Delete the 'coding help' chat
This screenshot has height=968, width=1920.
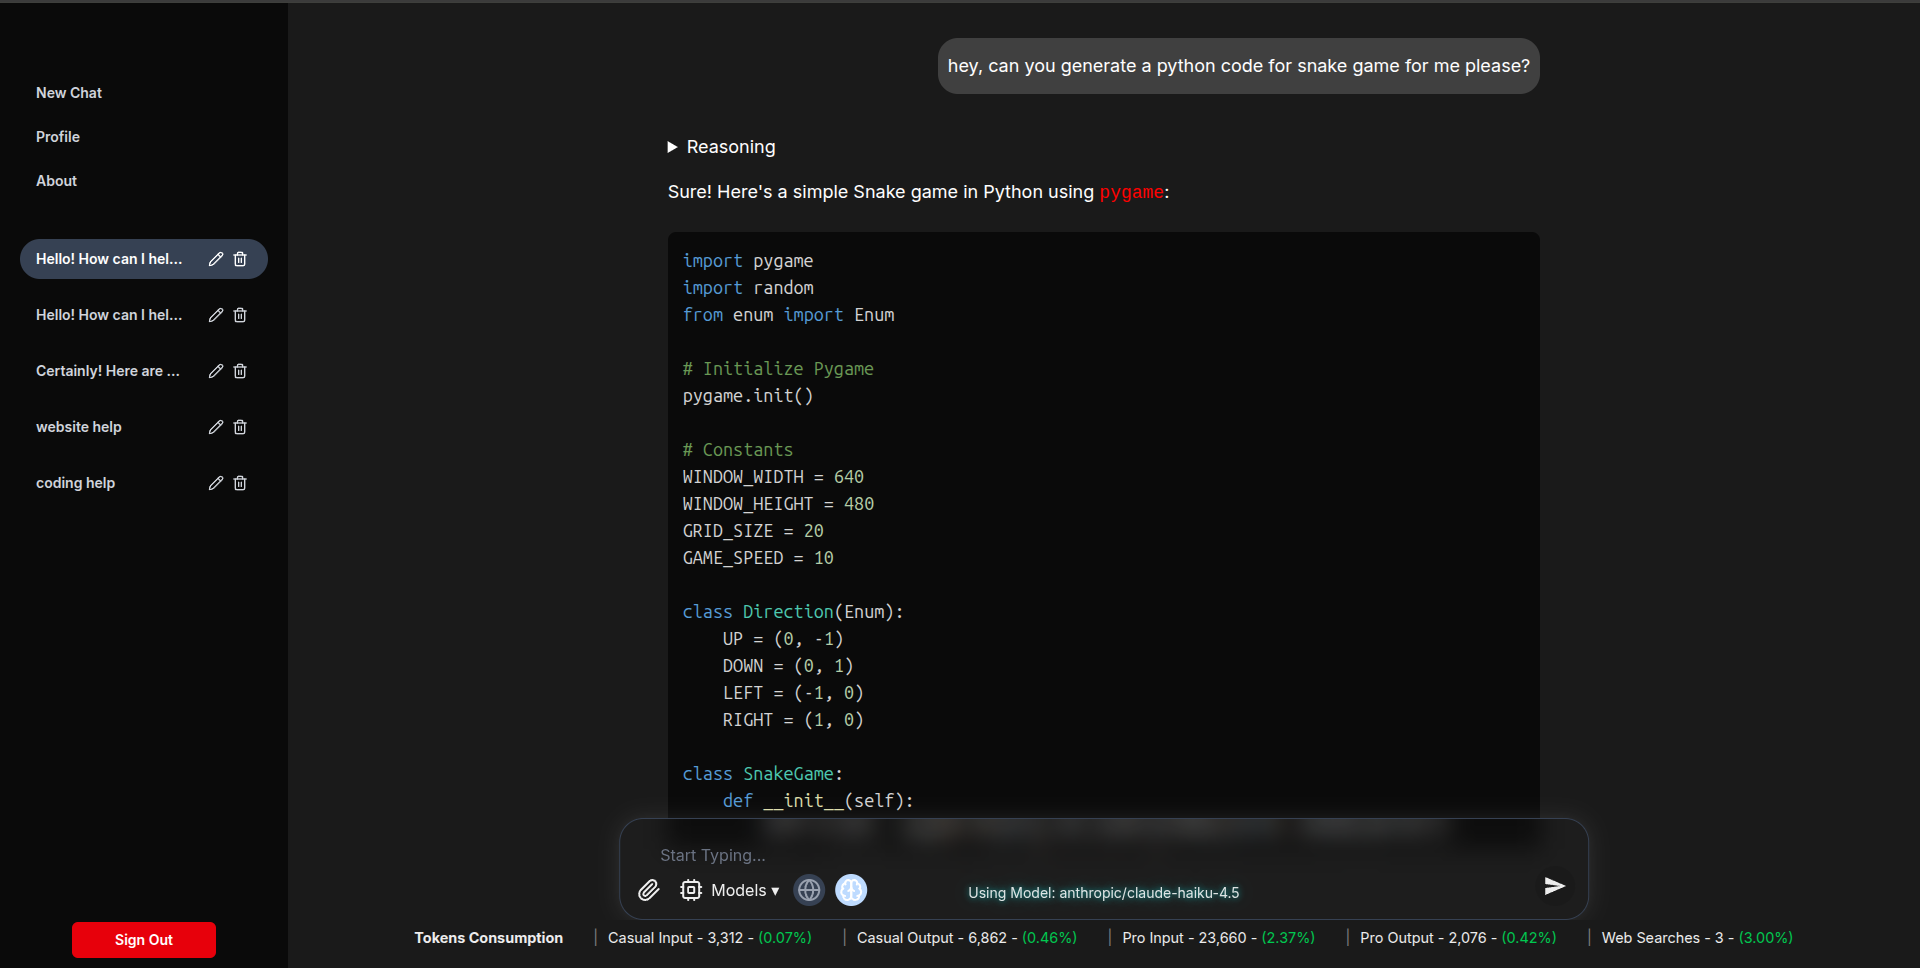click(240, 483)
